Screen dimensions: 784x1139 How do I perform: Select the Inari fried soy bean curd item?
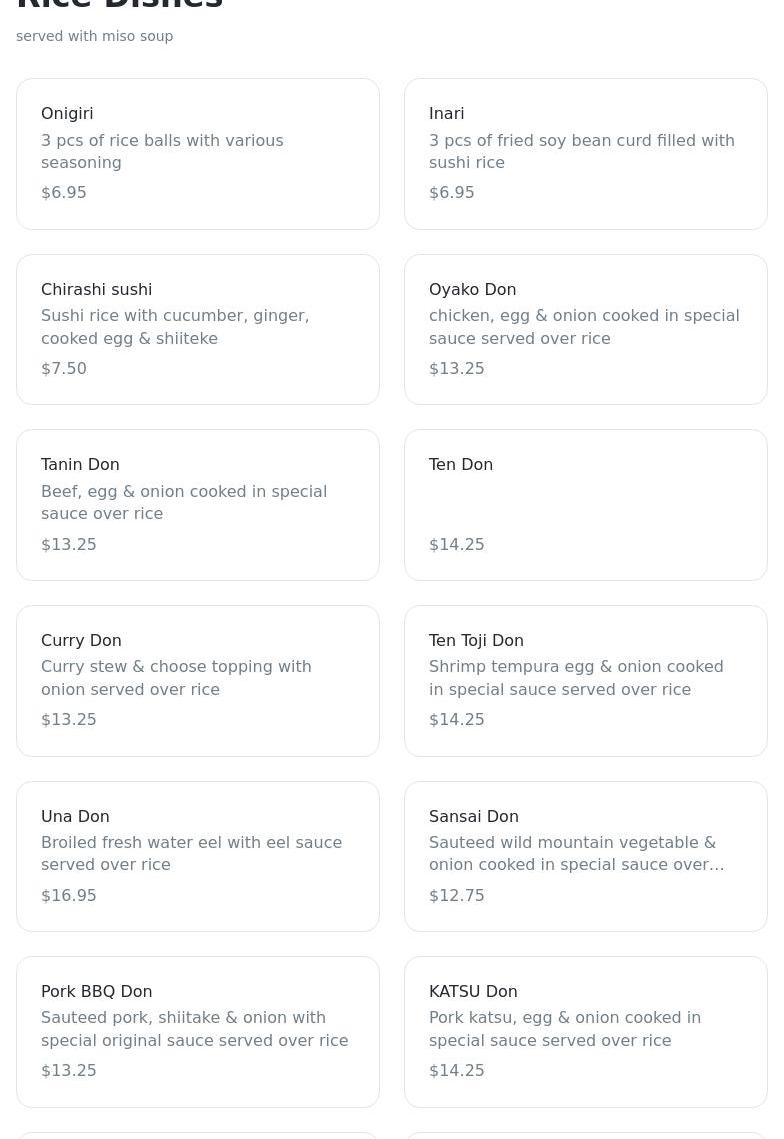coord(586,154)
